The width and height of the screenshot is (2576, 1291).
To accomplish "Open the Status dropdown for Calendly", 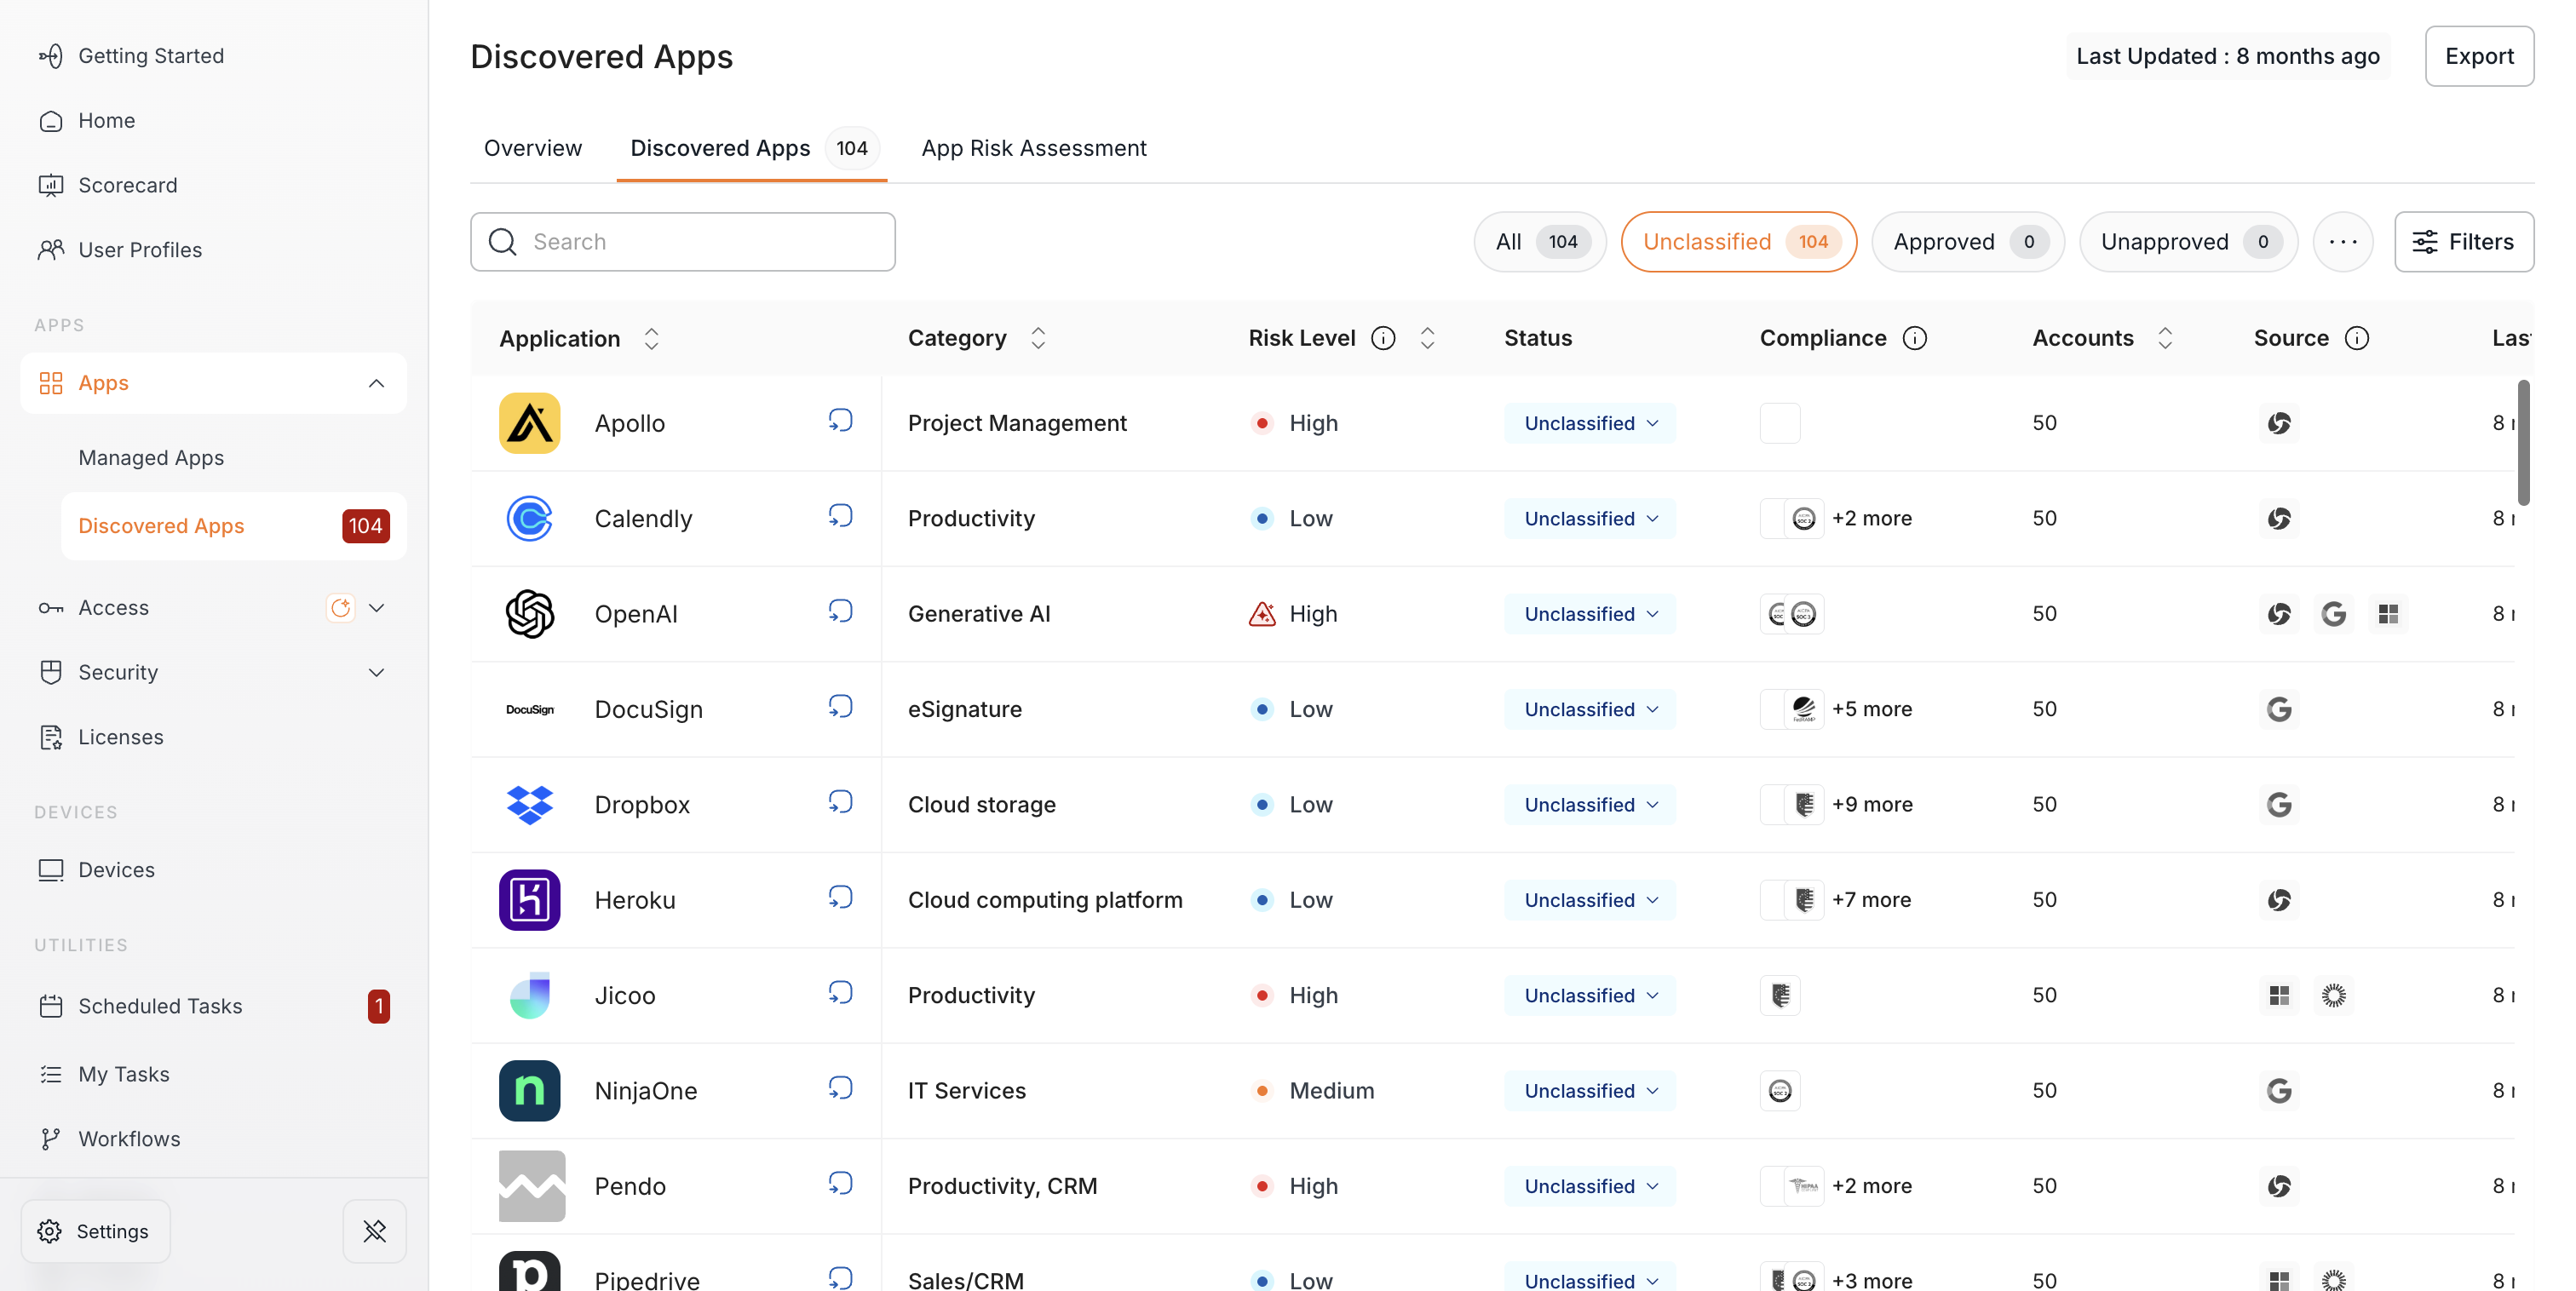I will (1590, 518).
